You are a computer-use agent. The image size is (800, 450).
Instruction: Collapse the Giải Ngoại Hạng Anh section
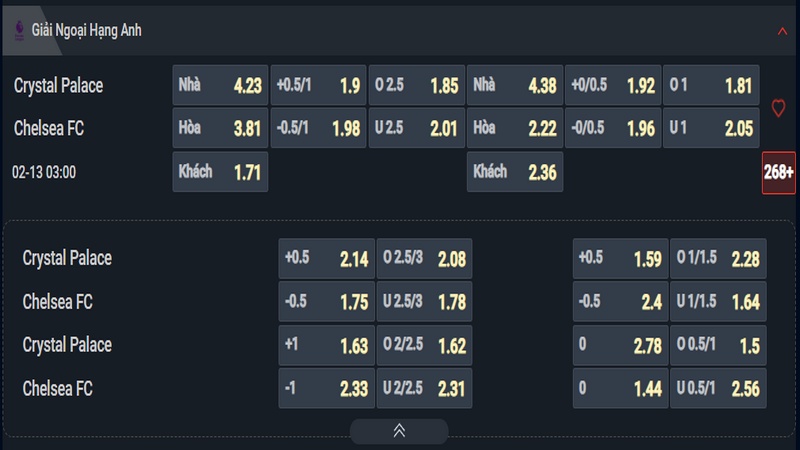pyautogui.click(x=782, y=31)
